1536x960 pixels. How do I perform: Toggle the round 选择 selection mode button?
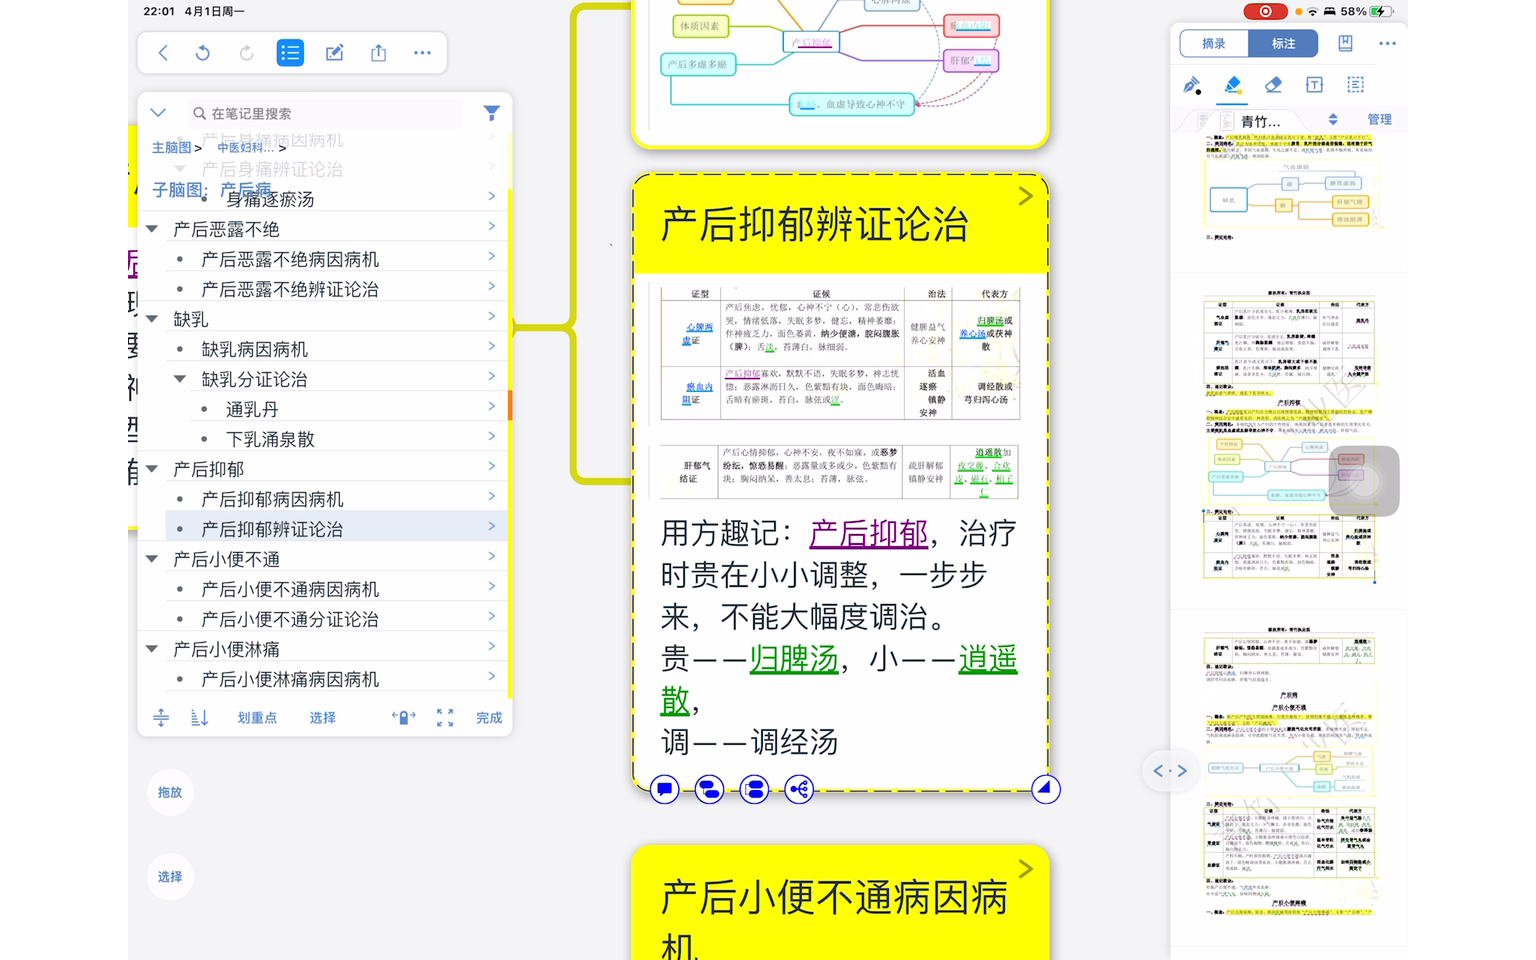(170, 876)
